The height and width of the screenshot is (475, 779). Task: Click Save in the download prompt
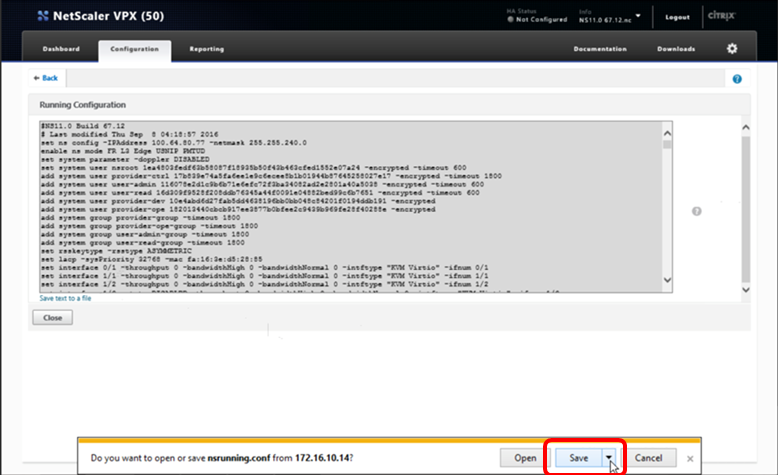tap(579, 458)
